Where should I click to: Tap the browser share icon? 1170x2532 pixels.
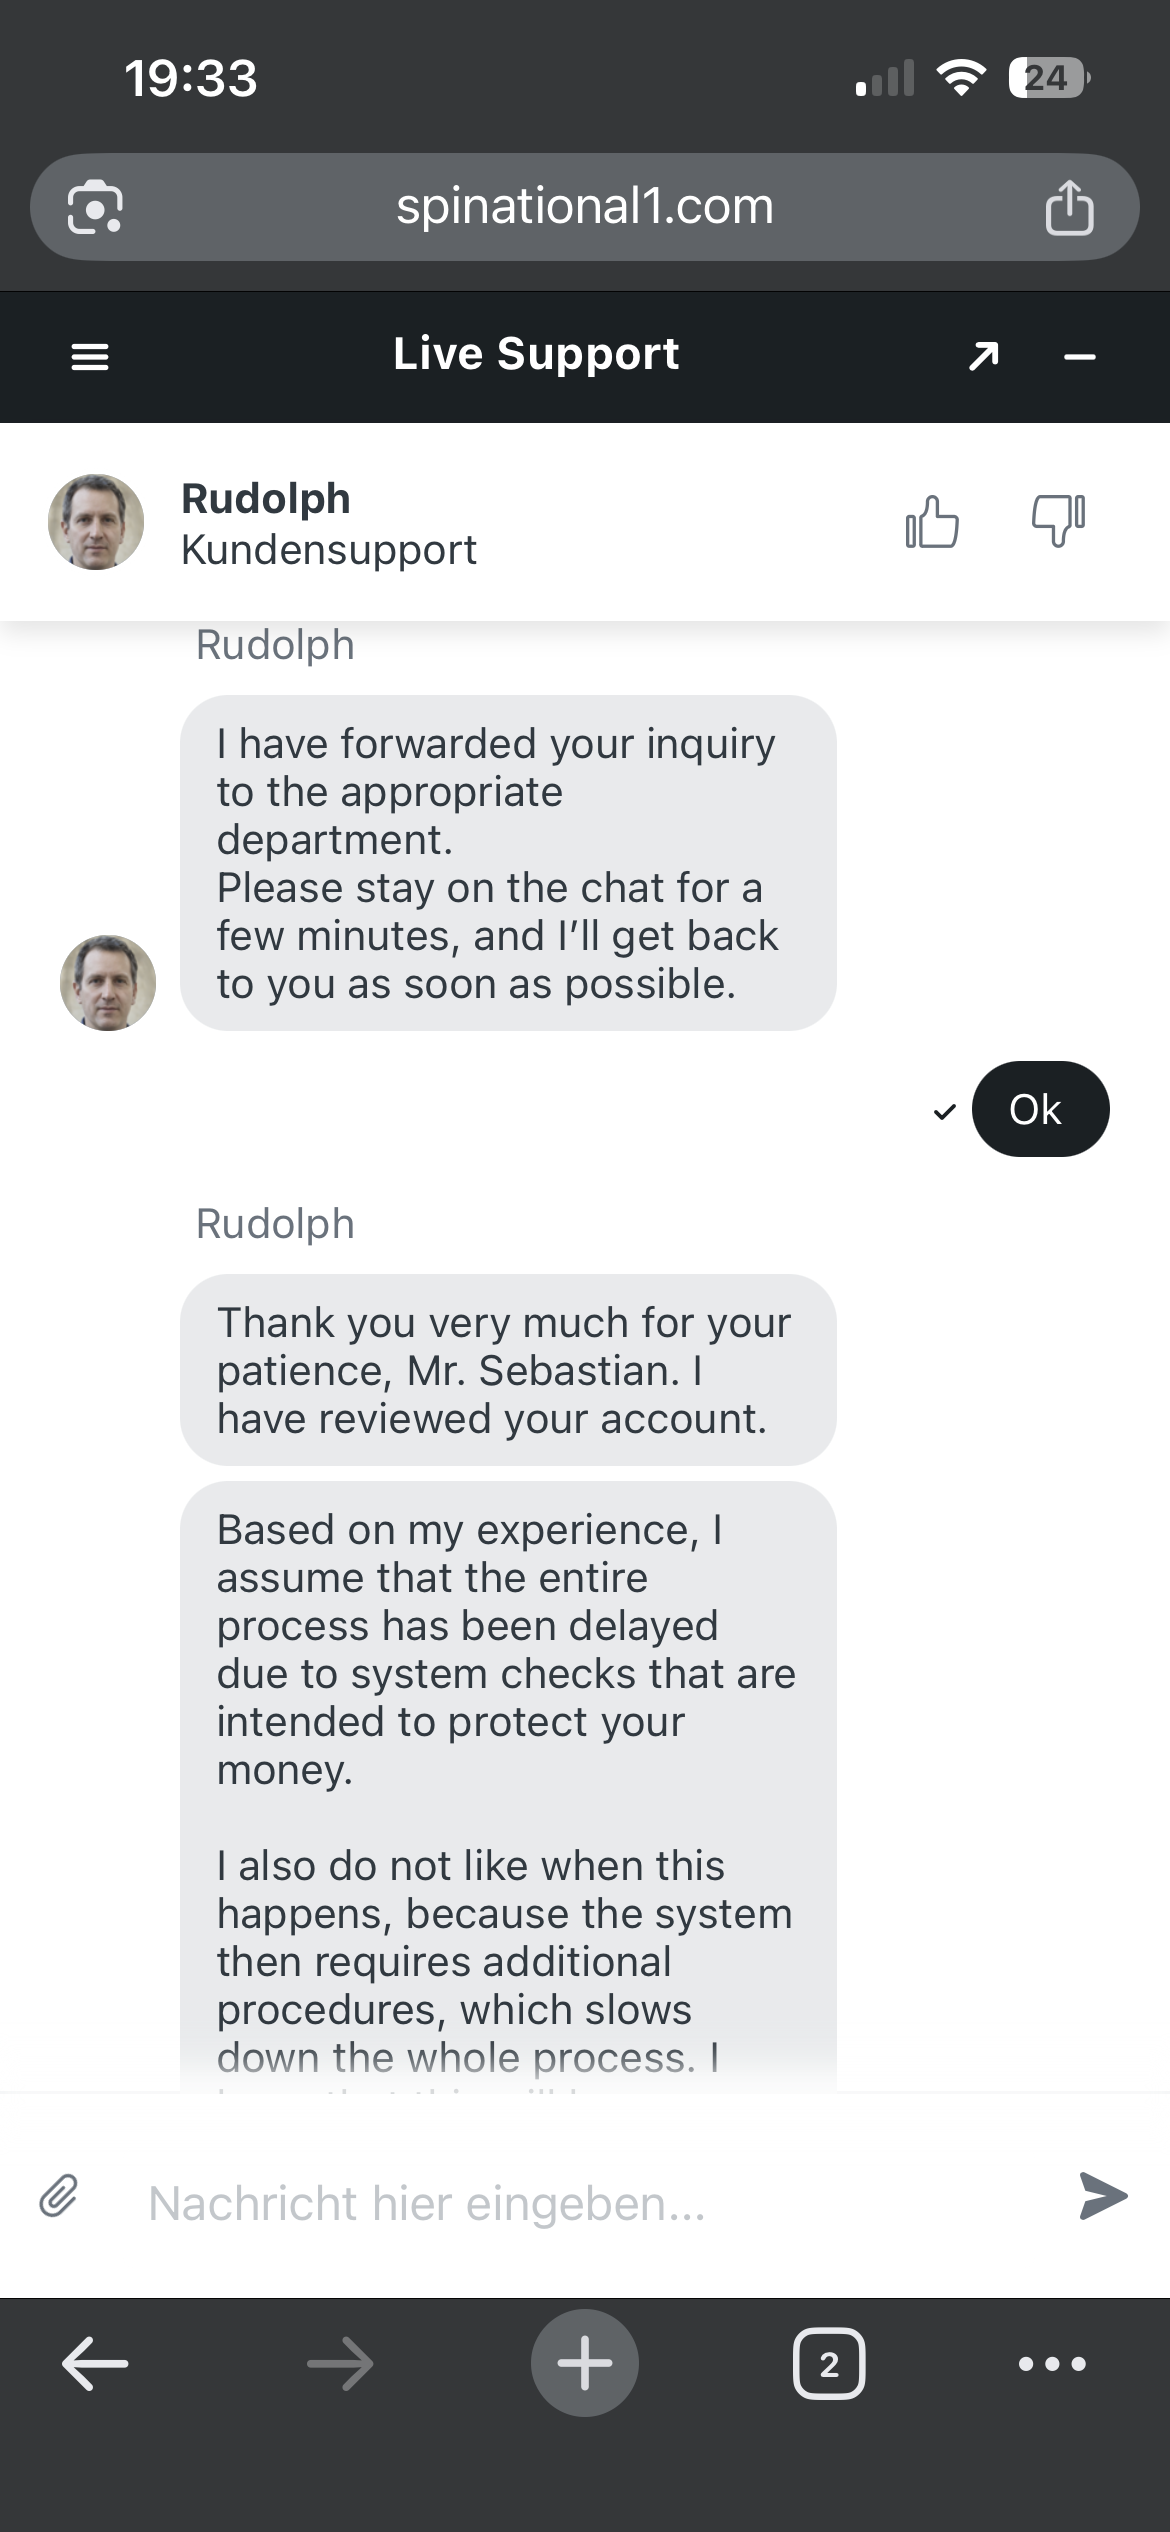pos(1069,208)
